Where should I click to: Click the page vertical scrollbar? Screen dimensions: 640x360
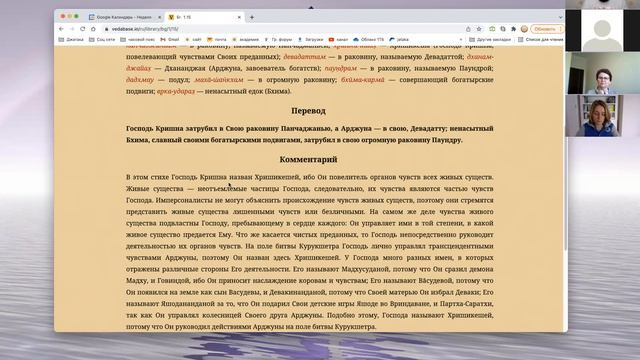[565, 188]
